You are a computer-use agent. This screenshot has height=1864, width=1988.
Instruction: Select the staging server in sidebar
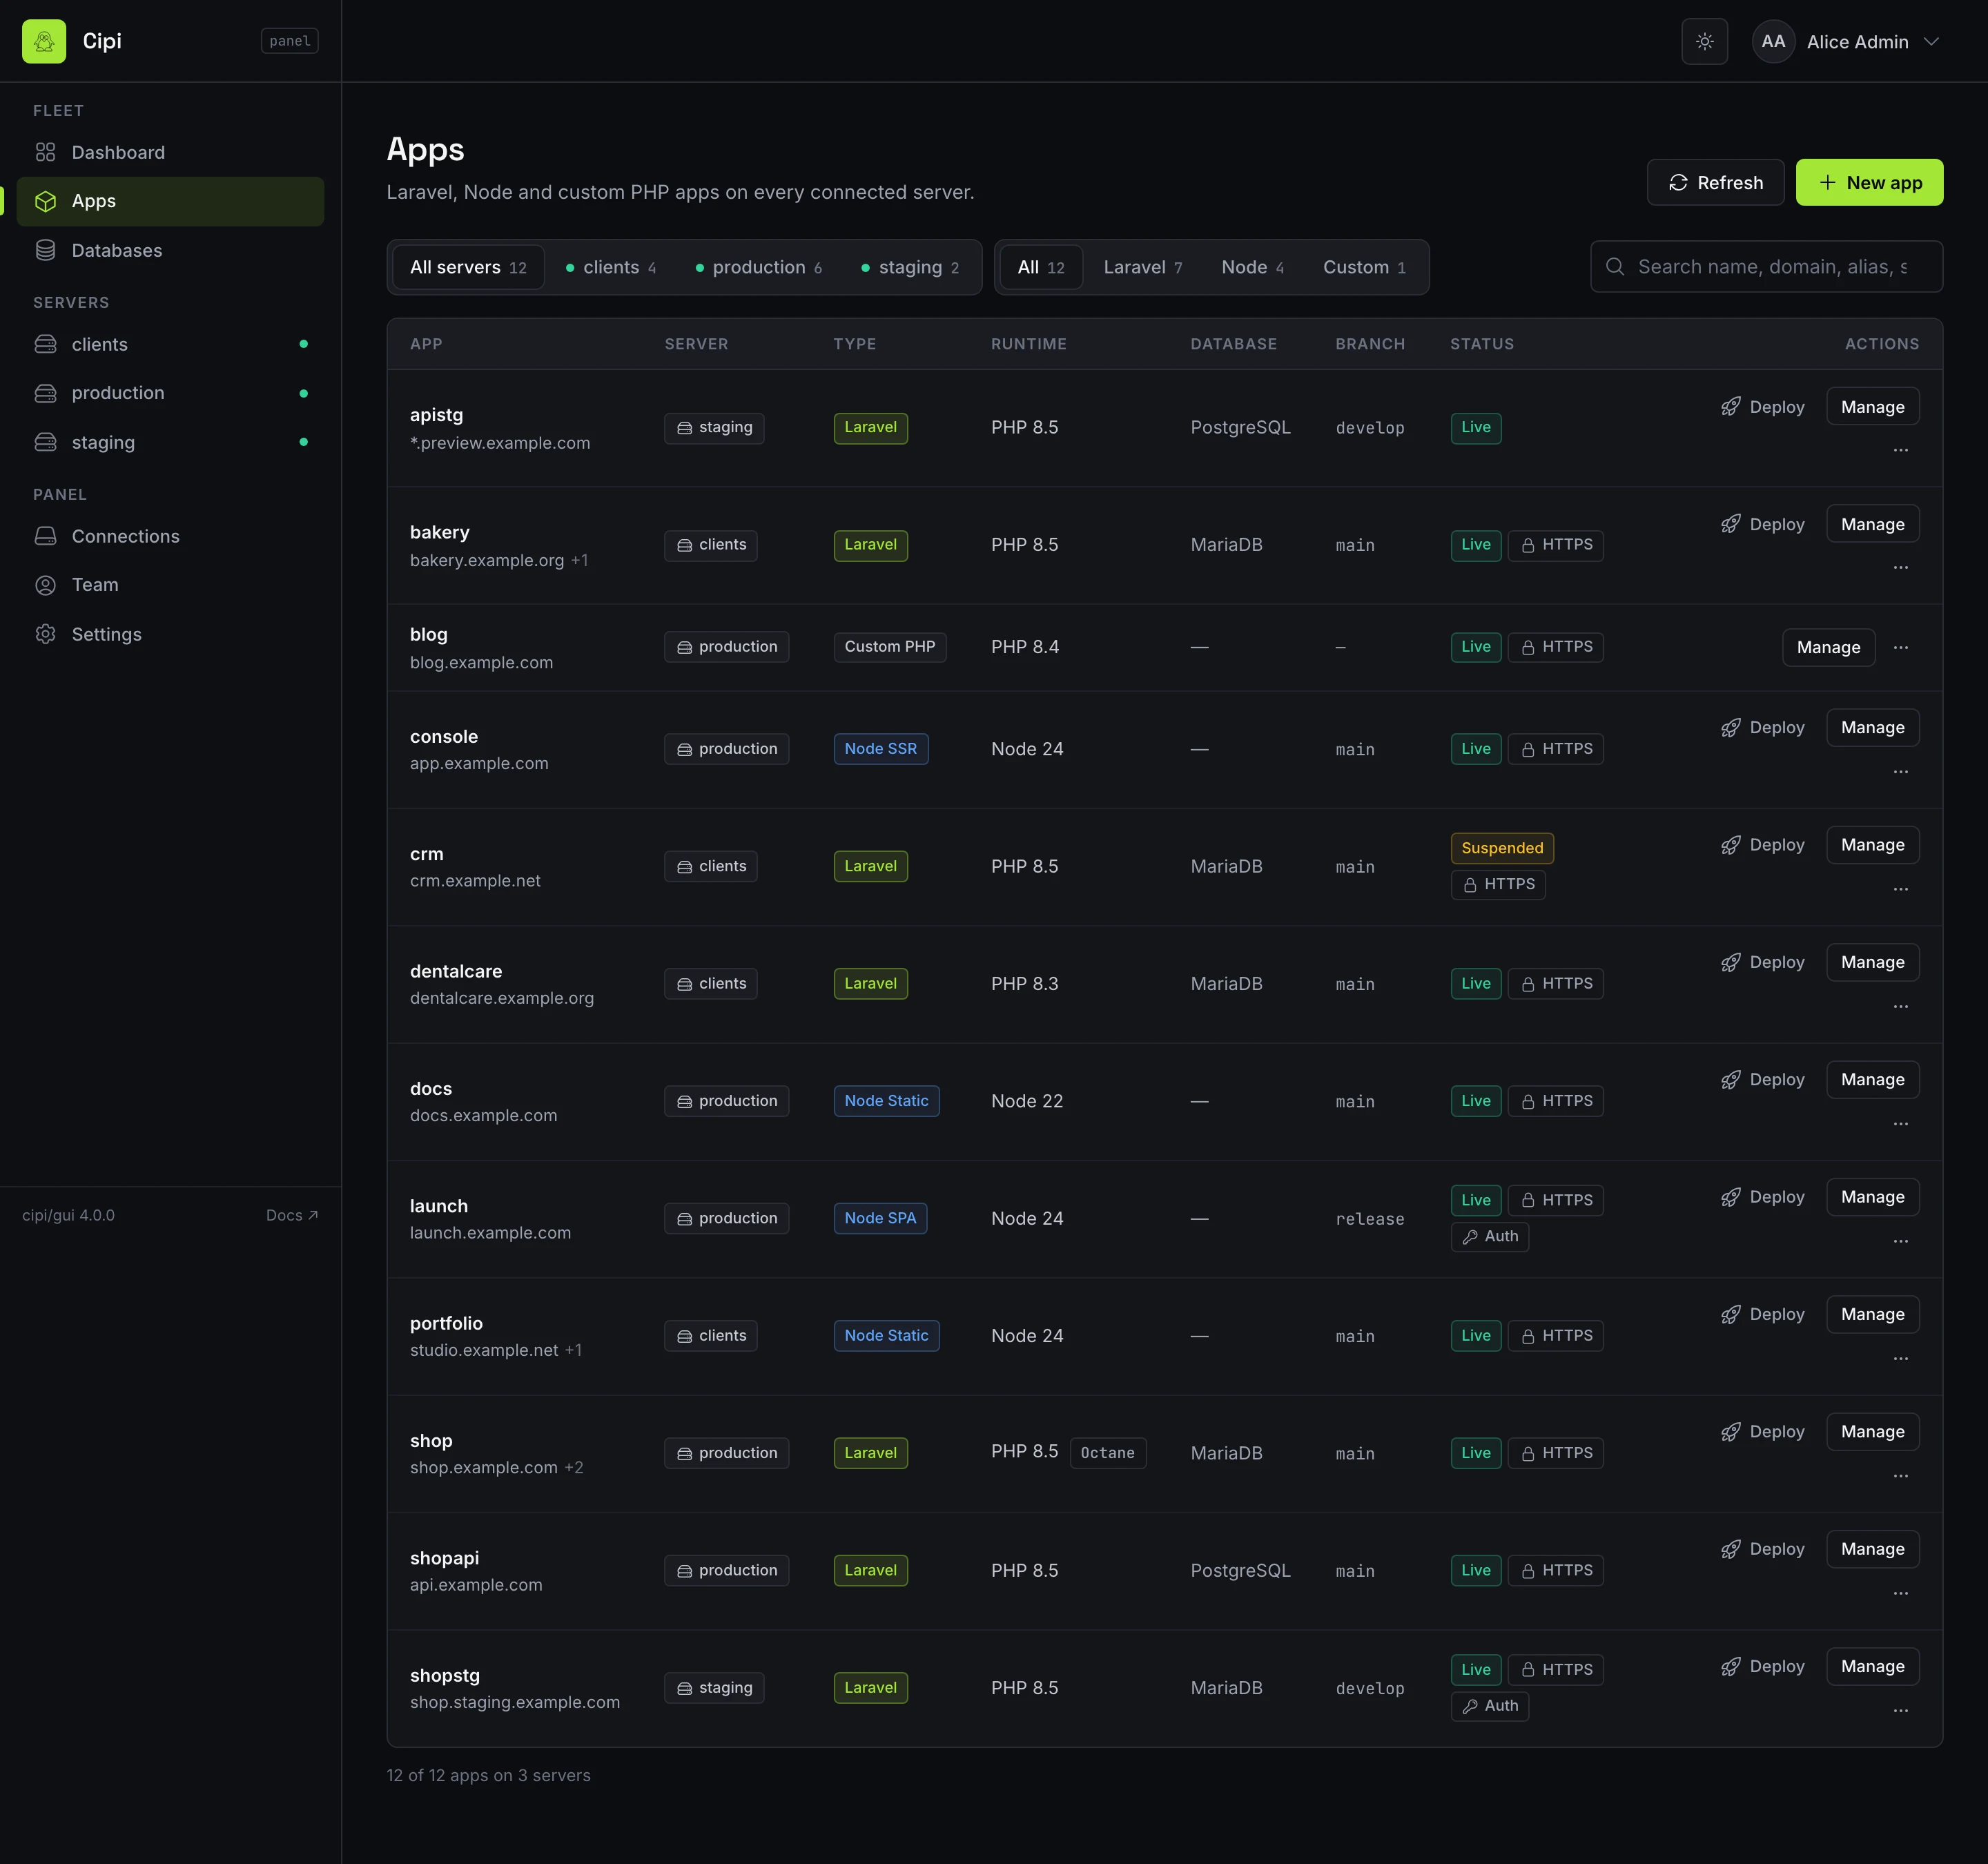[170, 442]
